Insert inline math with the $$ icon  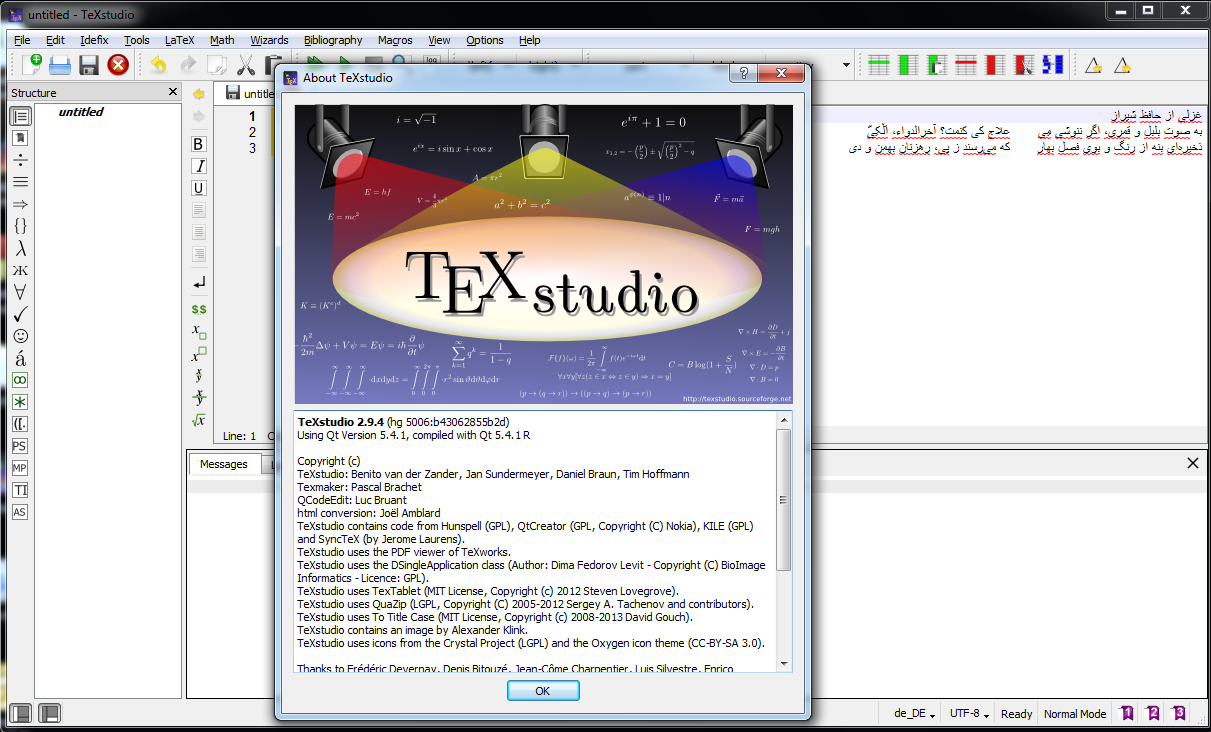[x=199, y=310]
